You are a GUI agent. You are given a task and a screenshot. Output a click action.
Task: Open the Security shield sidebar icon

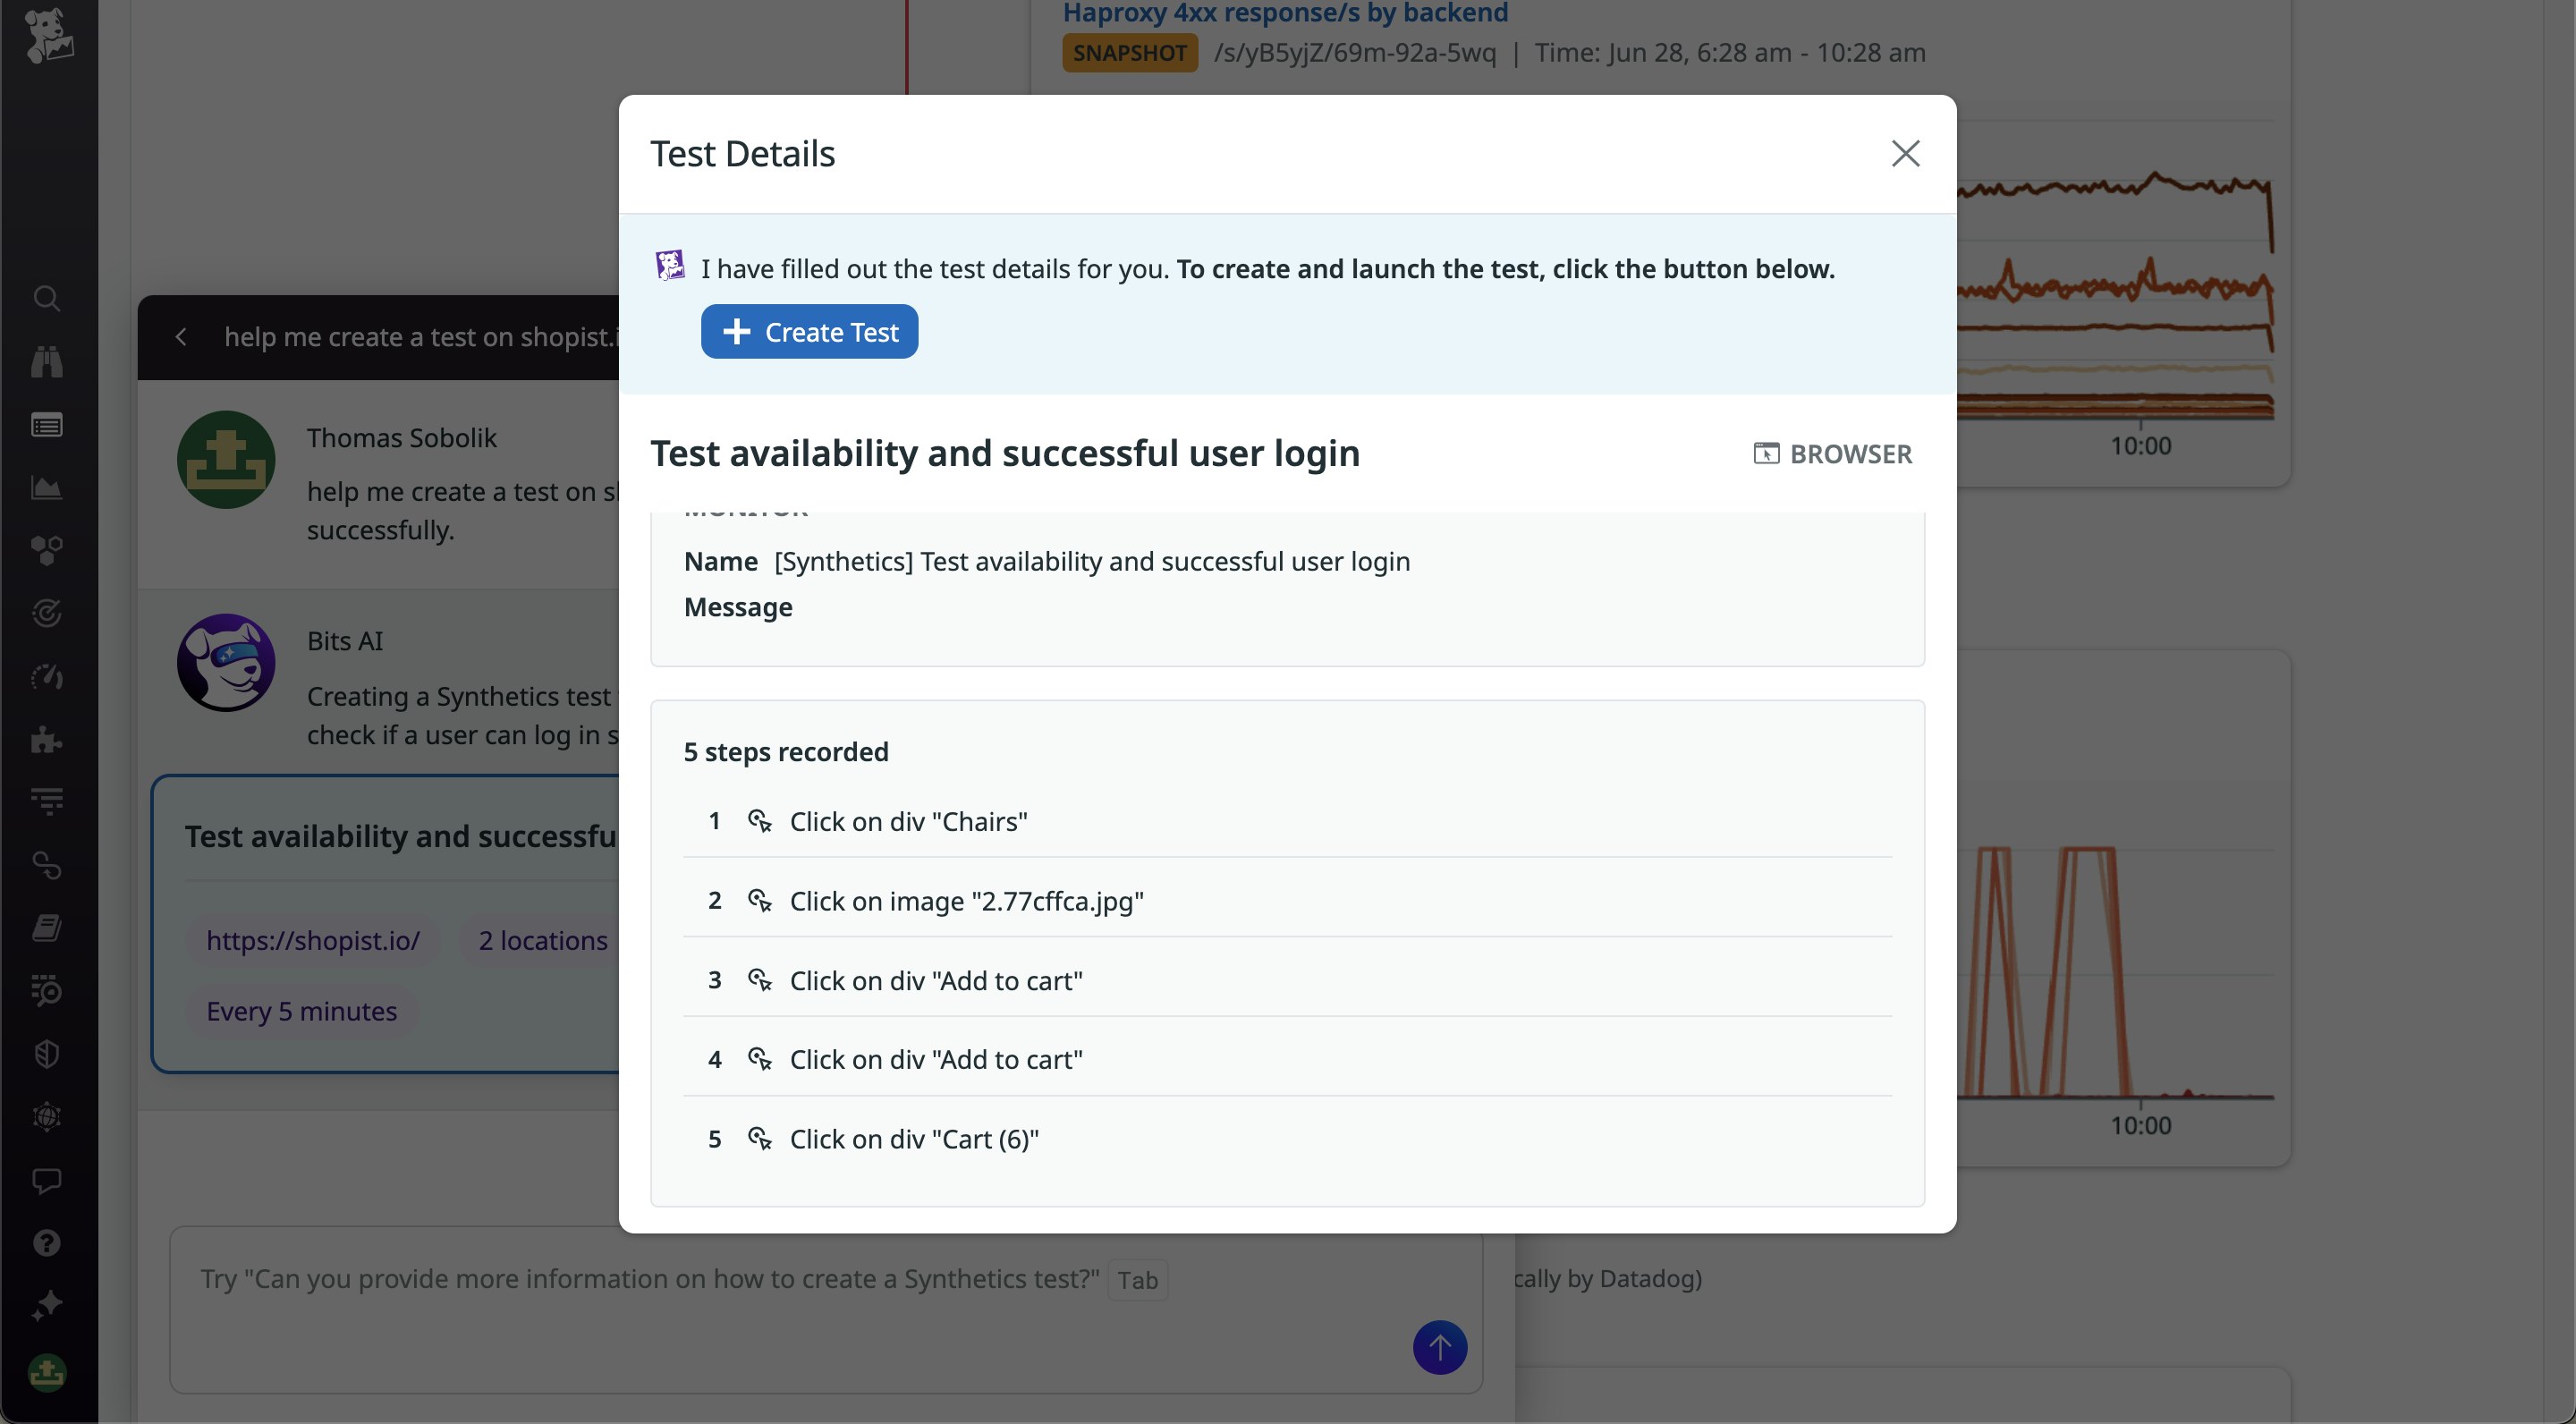(47, 1054)
